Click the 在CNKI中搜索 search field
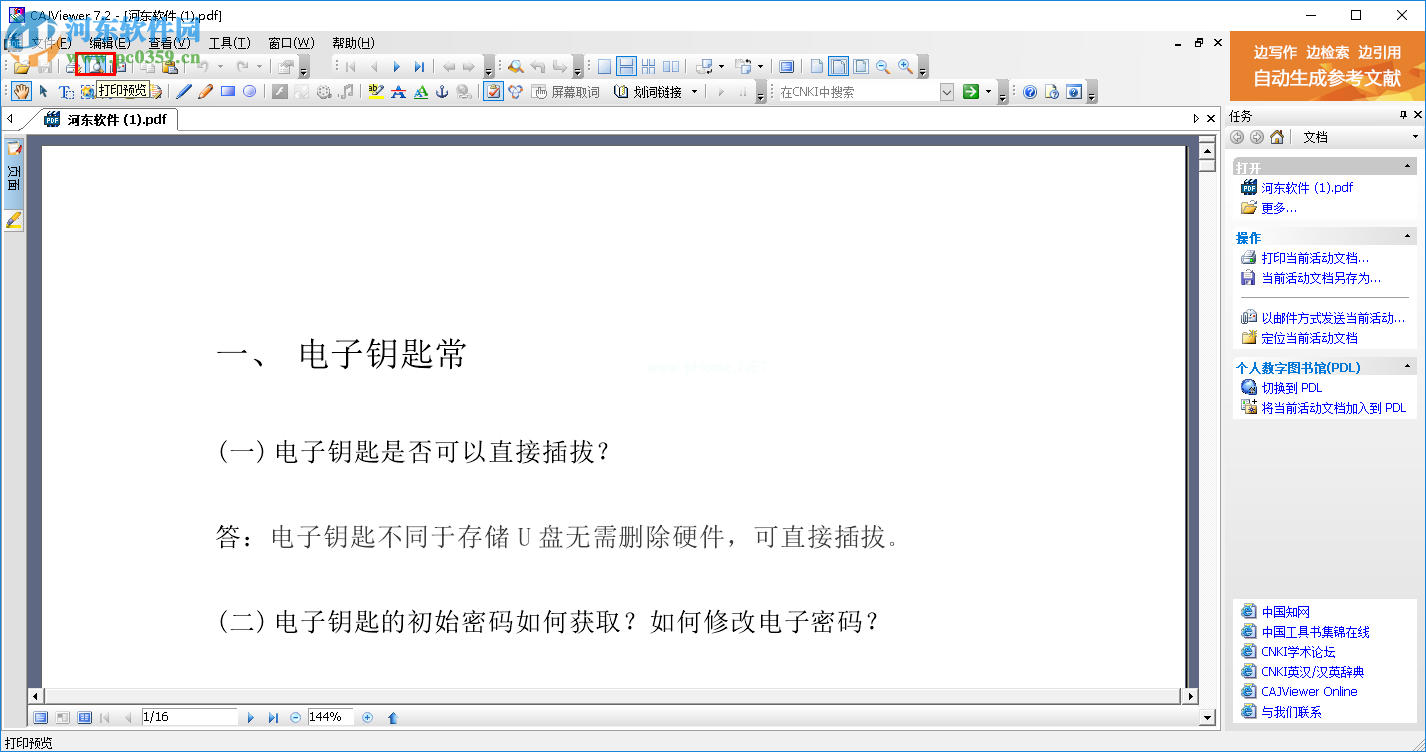The height and width of the screenshot is (752, 1426). (859, 92)
